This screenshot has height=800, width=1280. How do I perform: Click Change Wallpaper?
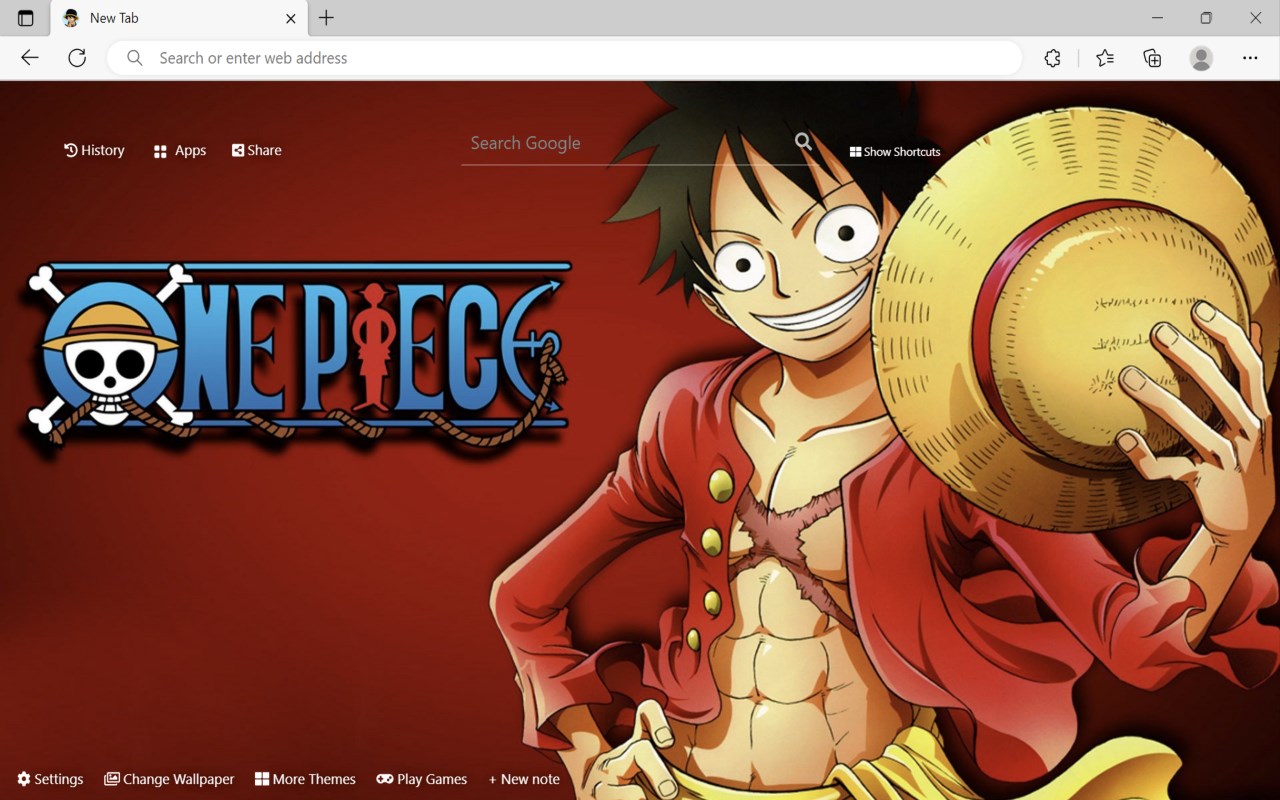point(169,779)
